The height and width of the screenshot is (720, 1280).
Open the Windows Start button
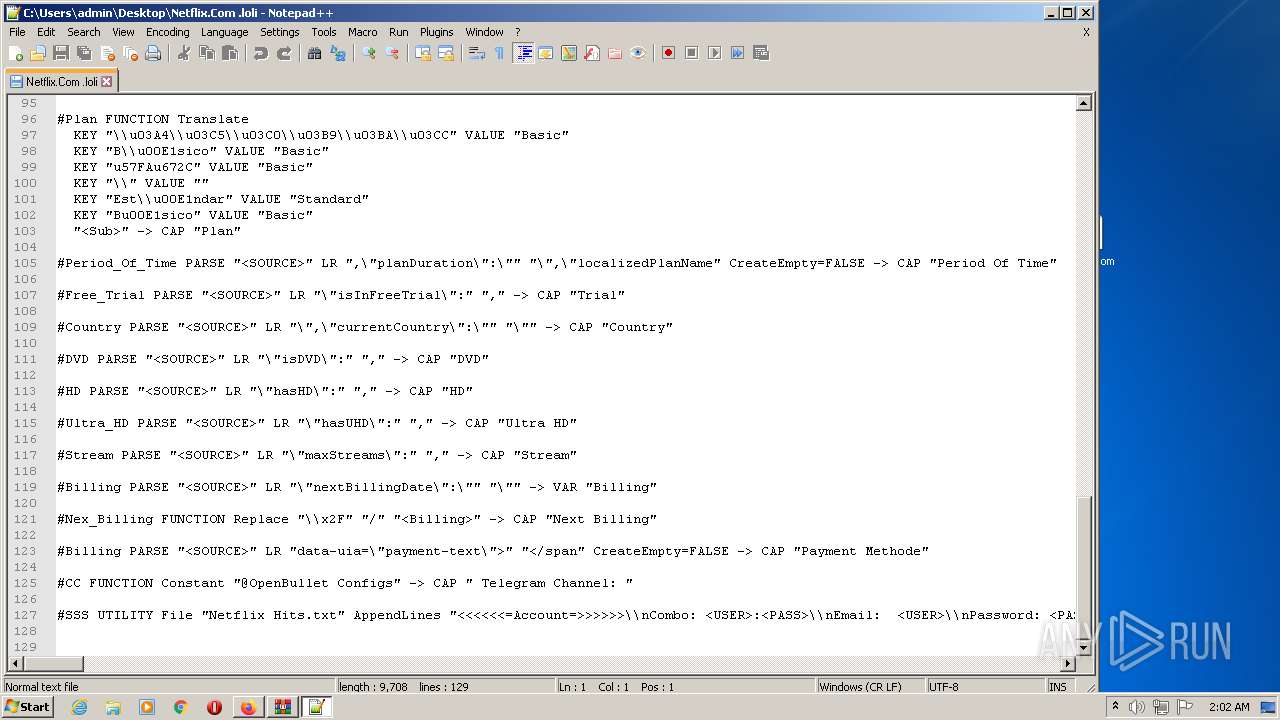click(27, 707)
